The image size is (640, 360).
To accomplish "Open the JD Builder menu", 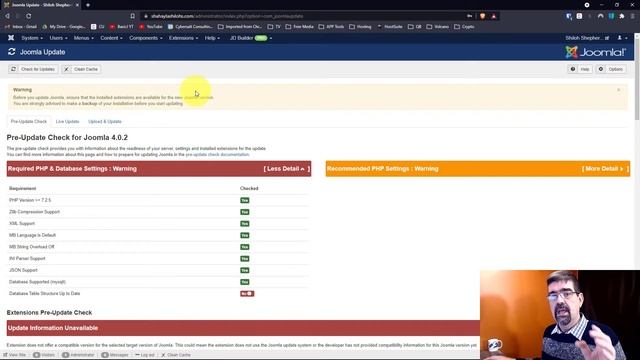I will pos(251,38).
